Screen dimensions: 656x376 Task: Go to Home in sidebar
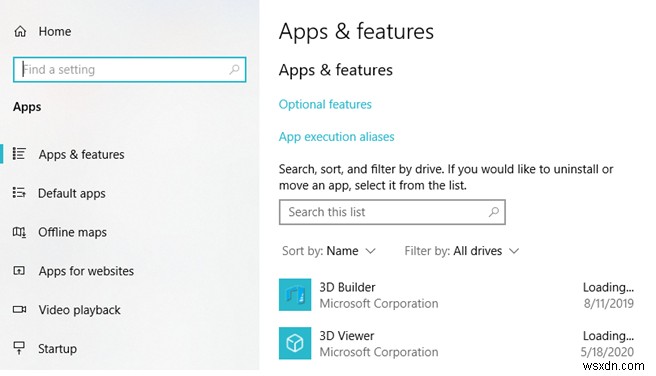[x=54, y=31]
